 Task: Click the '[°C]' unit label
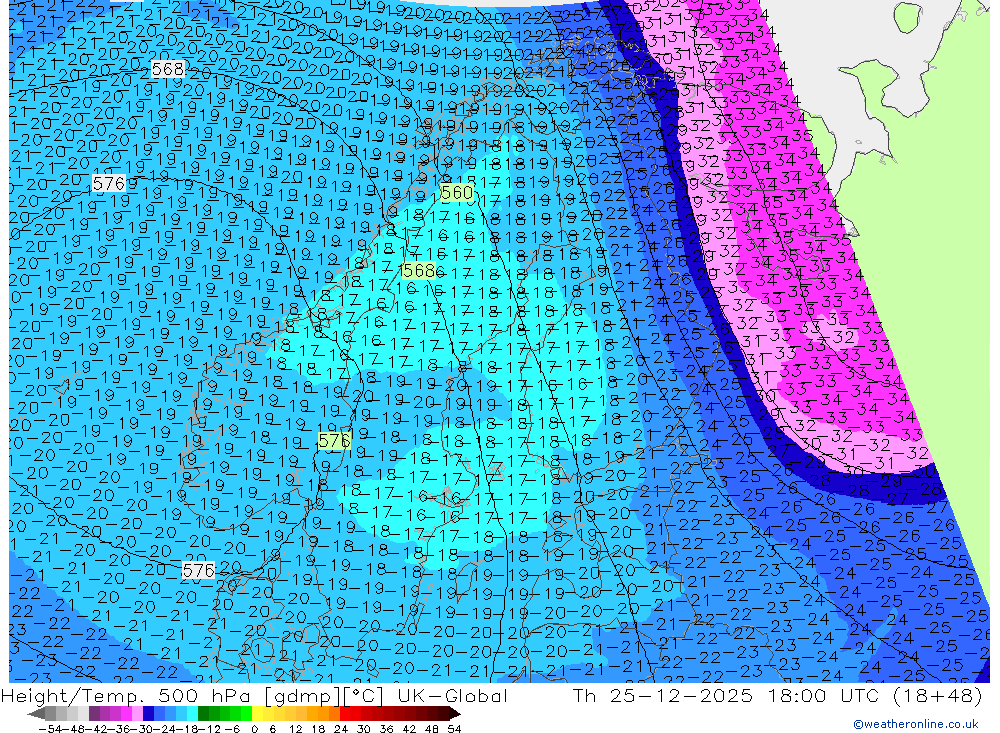point(363,696)
